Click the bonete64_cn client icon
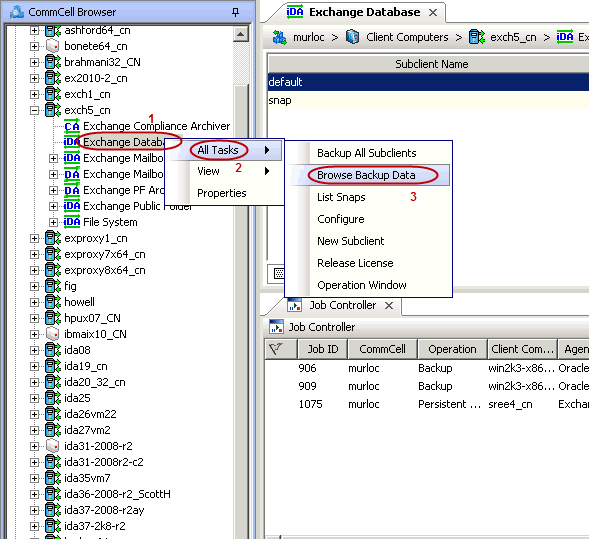589x539 pixels. click(x=53, y=46)
